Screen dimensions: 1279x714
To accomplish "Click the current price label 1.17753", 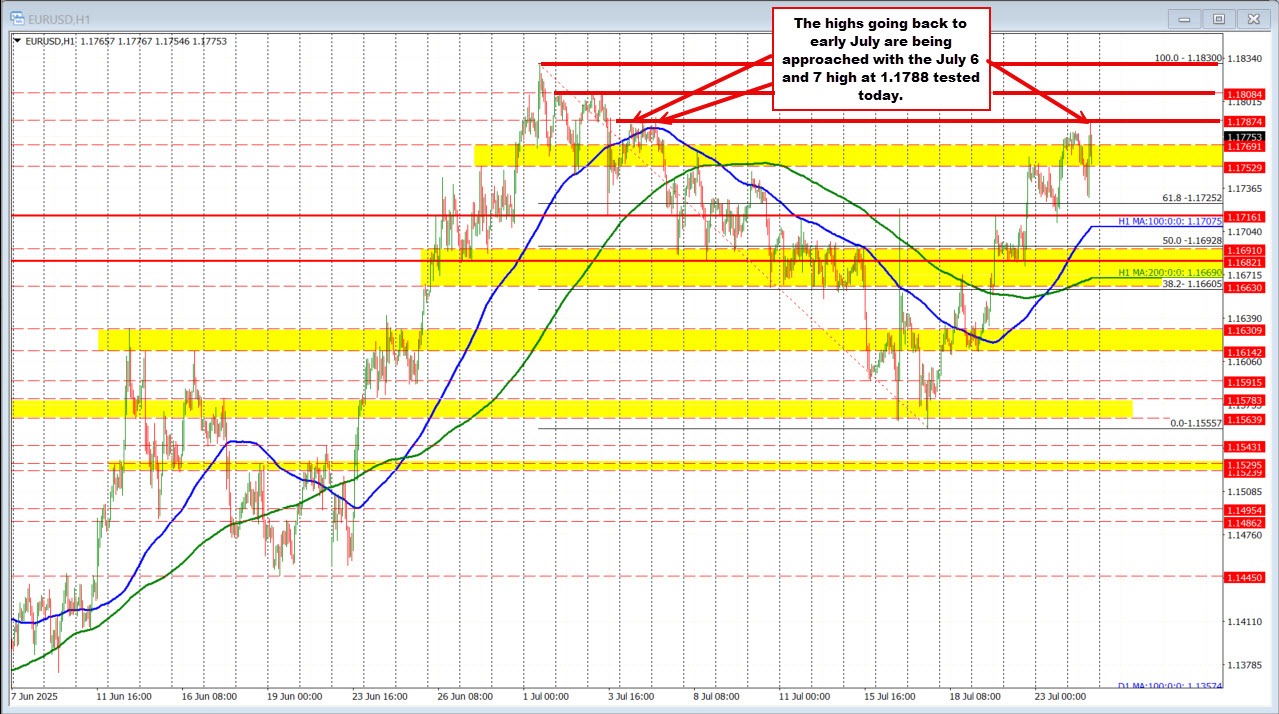I will point(1245,135).
